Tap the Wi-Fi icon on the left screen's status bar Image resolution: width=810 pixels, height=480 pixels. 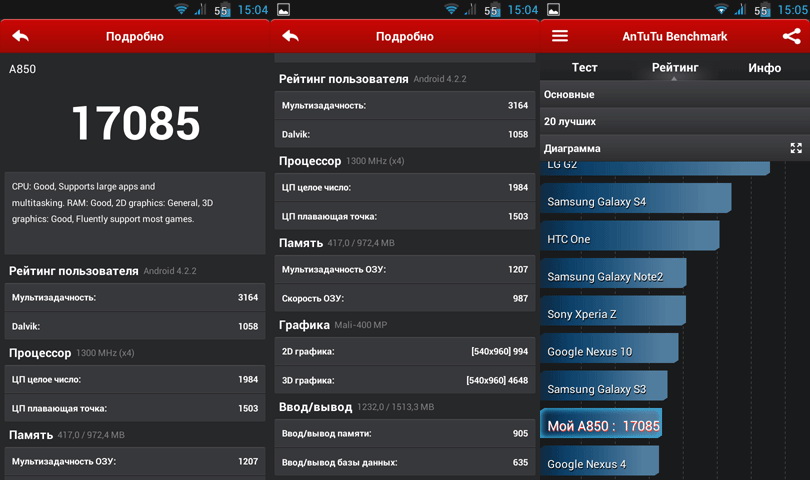181,9
